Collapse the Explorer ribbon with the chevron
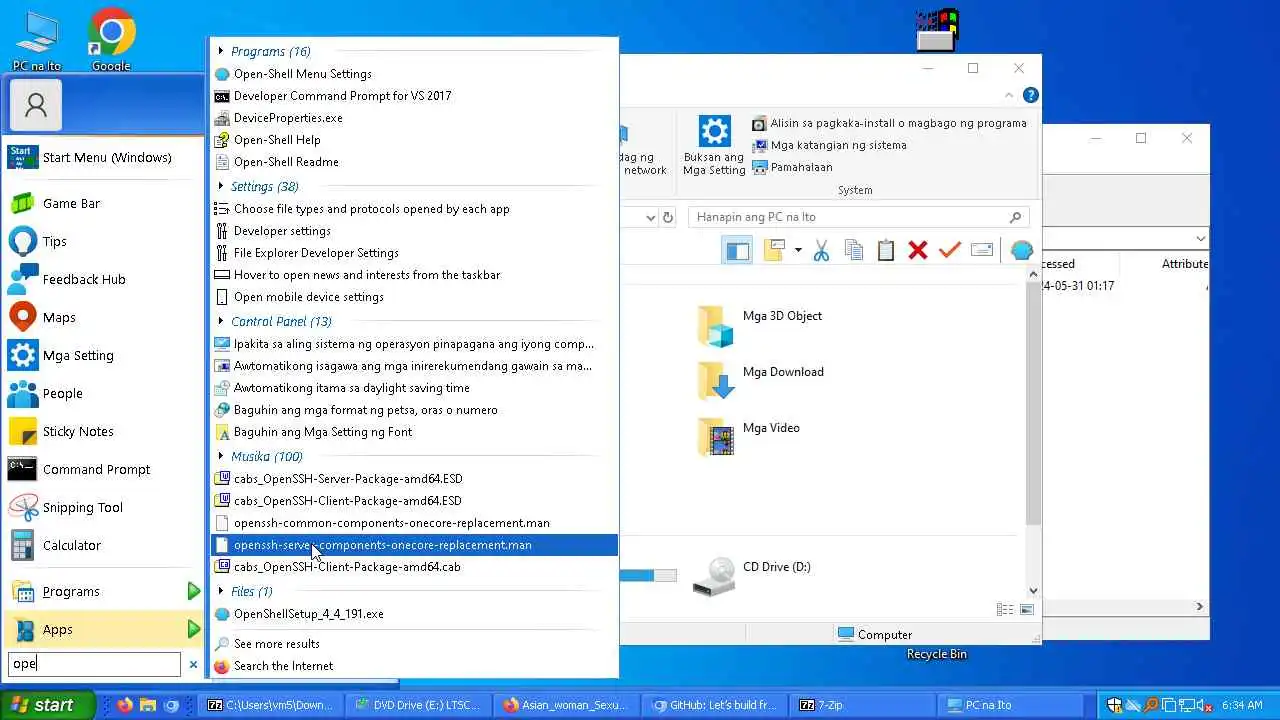This screenshot has height=720, width=1280. coord(1009,96)
